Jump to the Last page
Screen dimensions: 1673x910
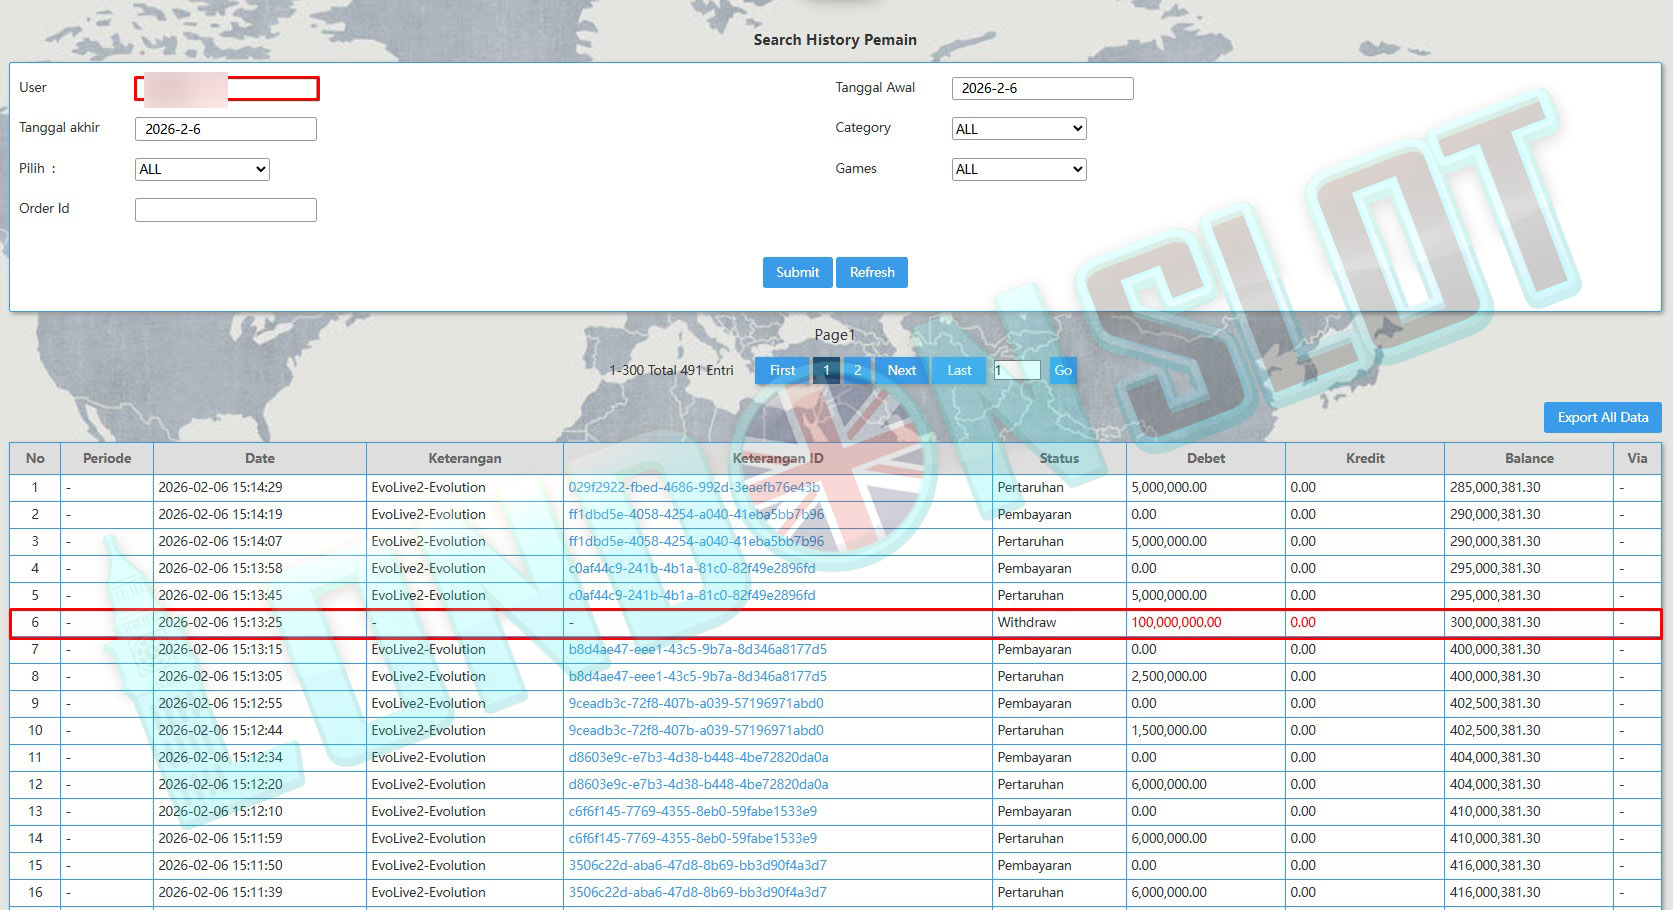point(959,371)
